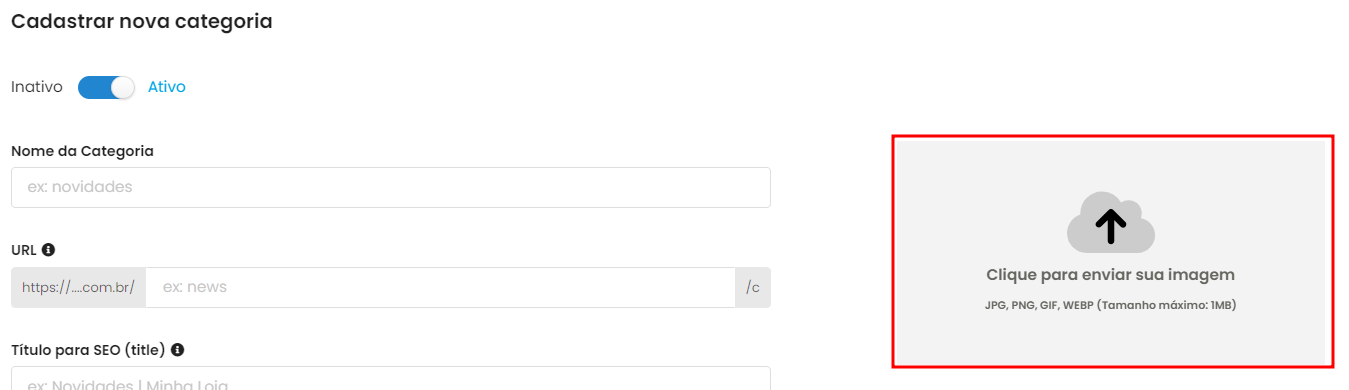Click the Ativo label

point(167,87)
